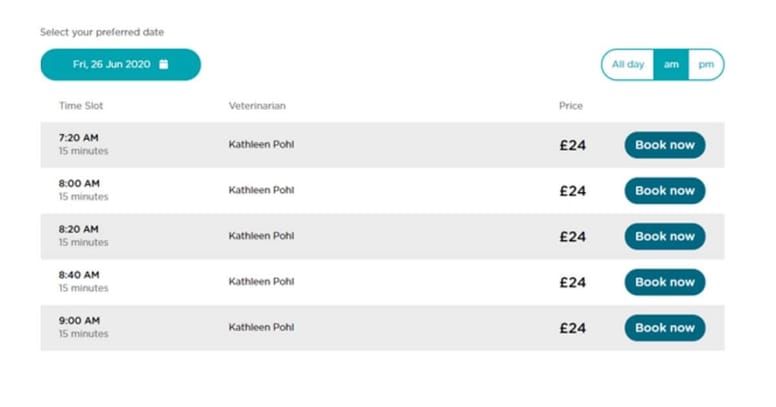Click the 8:00 AM time slot text

click(x=79, y=184)
